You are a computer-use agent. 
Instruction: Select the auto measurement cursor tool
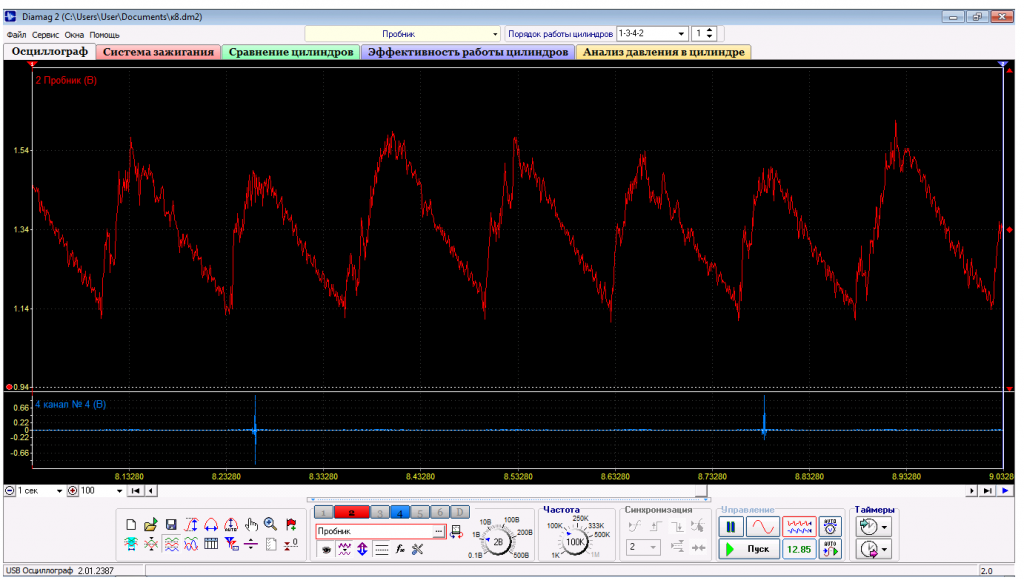pos(231,524)
